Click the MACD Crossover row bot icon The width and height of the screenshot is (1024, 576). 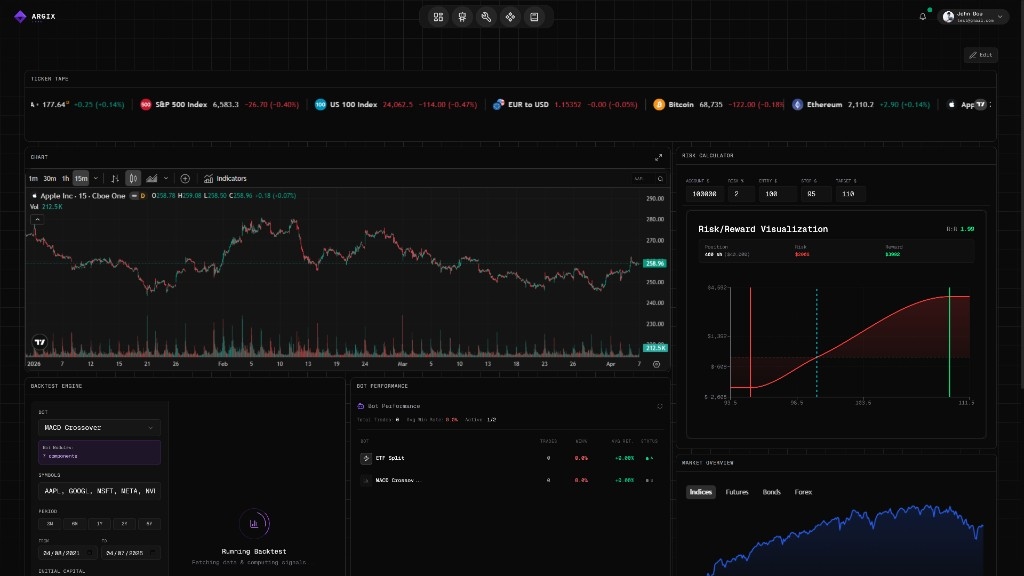point(366,480)
